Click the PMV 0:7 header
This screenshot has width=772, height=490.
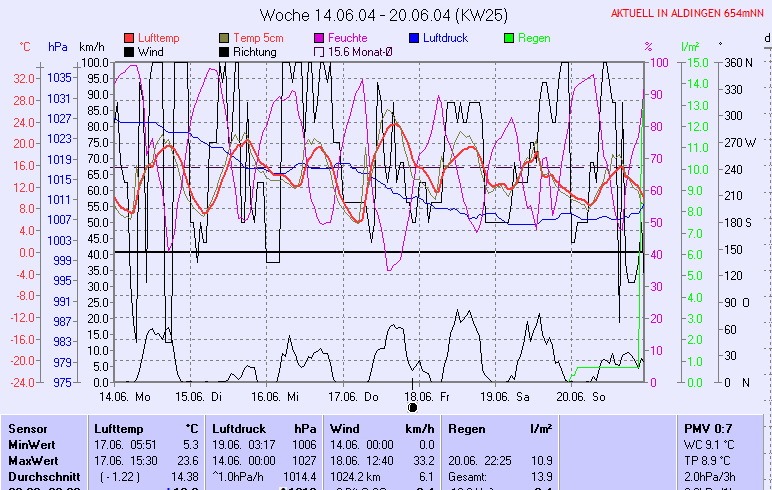[707, 428]
